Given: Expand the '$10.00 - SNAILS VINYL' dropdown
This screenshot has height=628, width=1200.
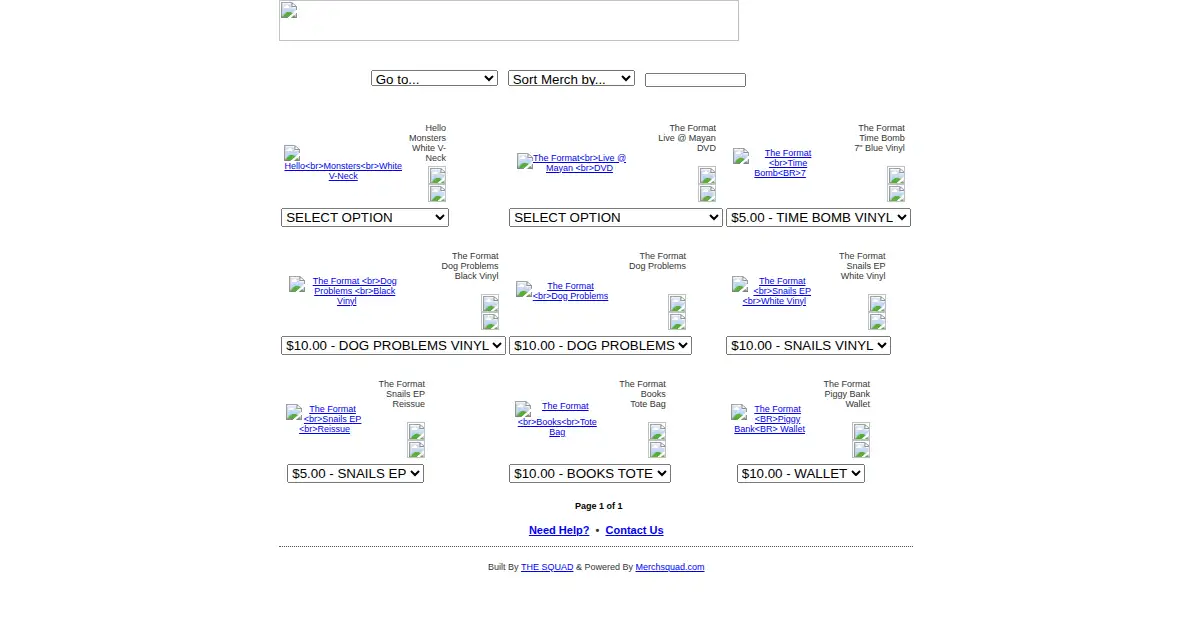Looking at the screenshot, I should click(808, 345).
